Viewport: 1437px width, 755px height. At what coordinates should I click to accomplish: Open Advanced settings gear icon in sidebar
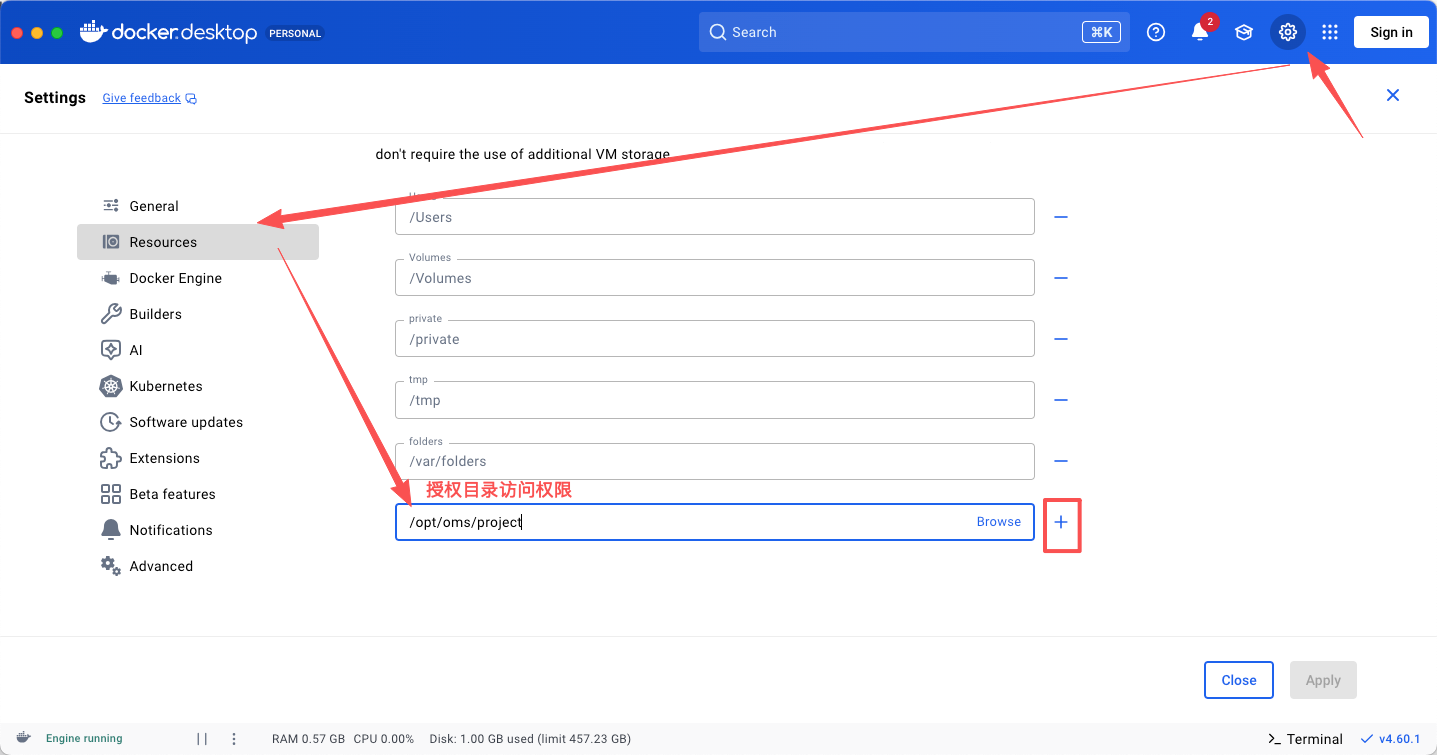[x=110, y=566]
